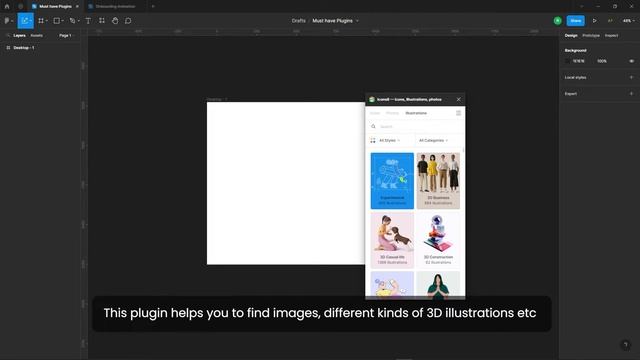Click the white Desktop frame on canvas
Screen dimensions: 640x360
click(x=286, y=183)
